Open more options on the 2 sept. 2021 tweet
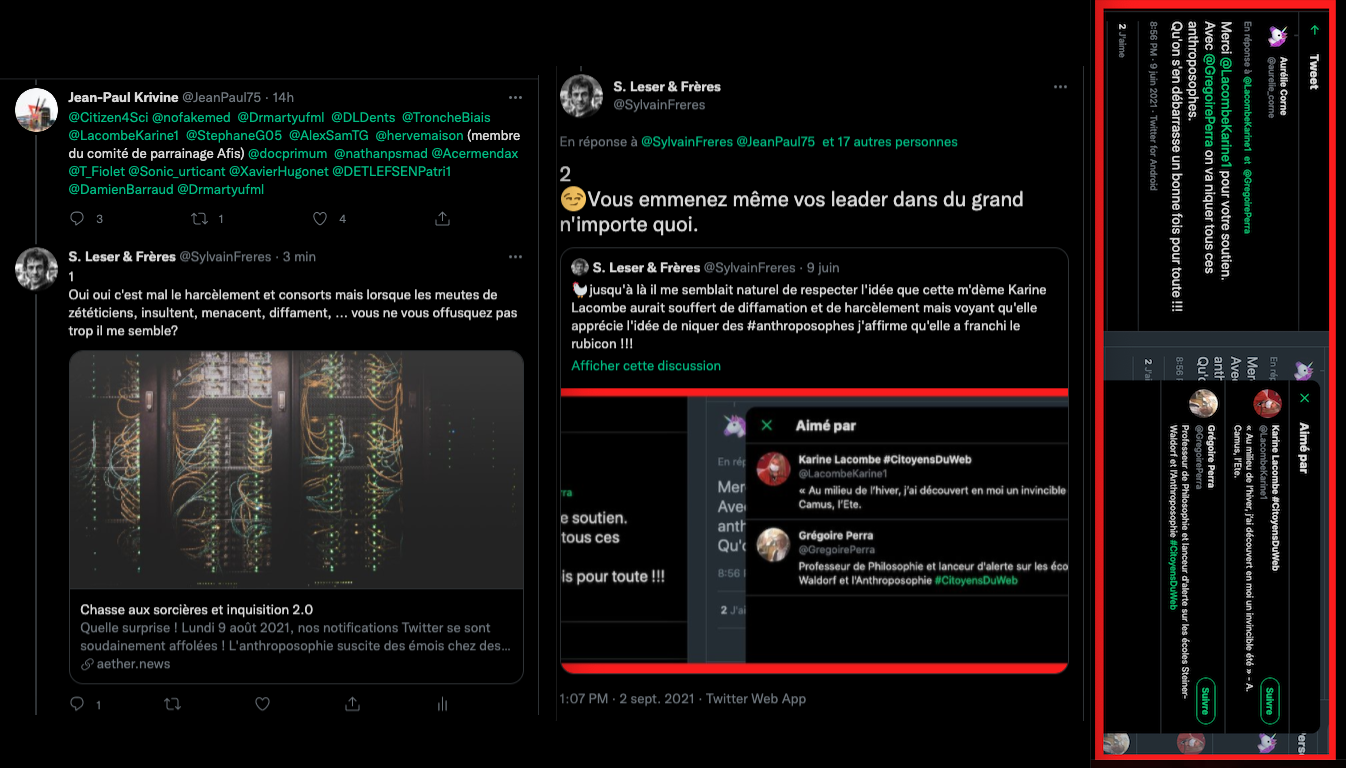 click(x=1059, y=87)
